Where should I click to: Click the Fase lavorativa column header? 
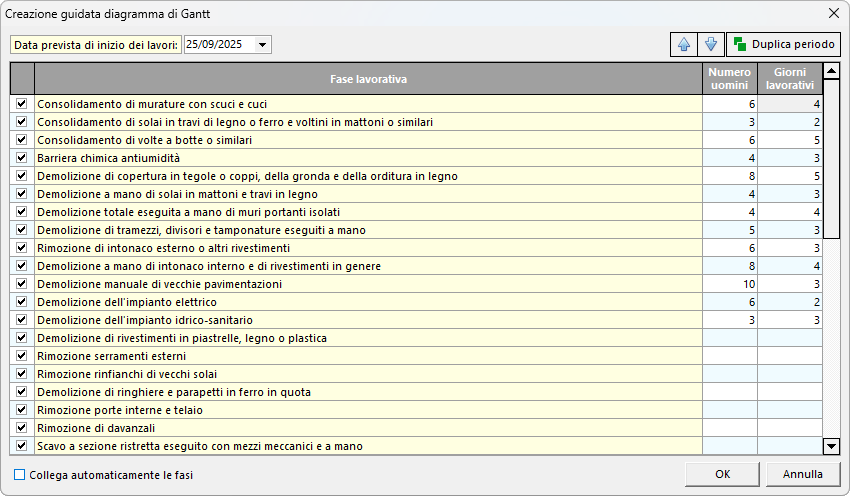tap(368, 79)
